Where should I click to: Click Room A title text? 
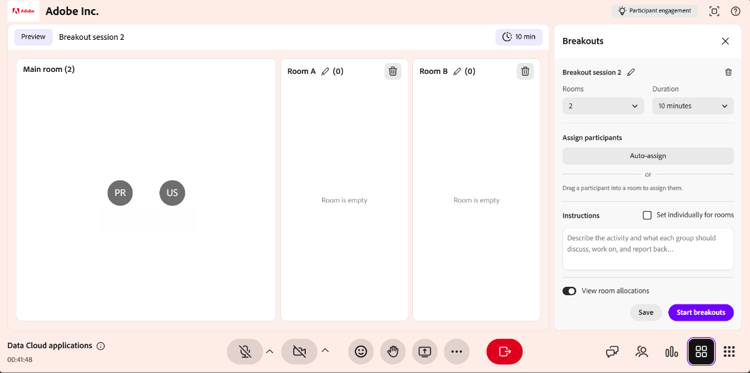(301, 71)
